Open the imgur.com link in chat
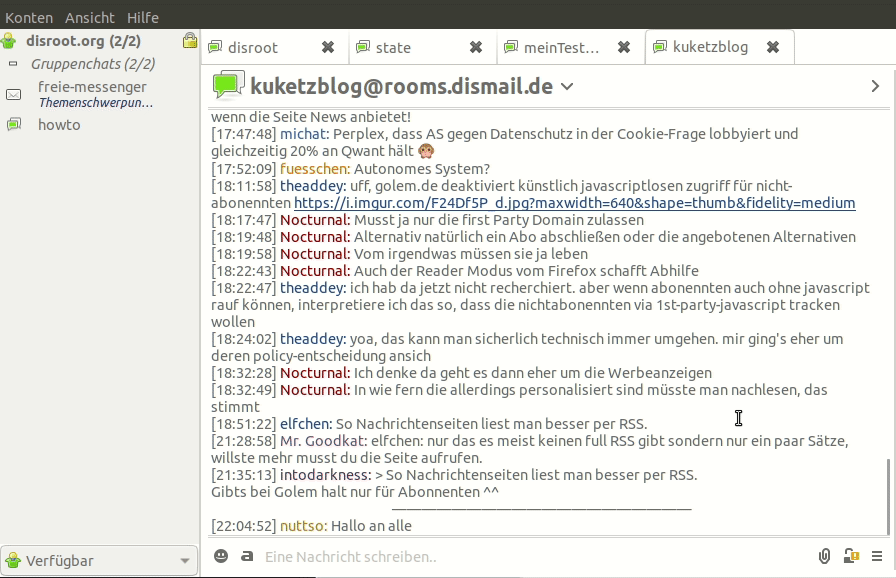896x578 pixels. coord(574,203)
